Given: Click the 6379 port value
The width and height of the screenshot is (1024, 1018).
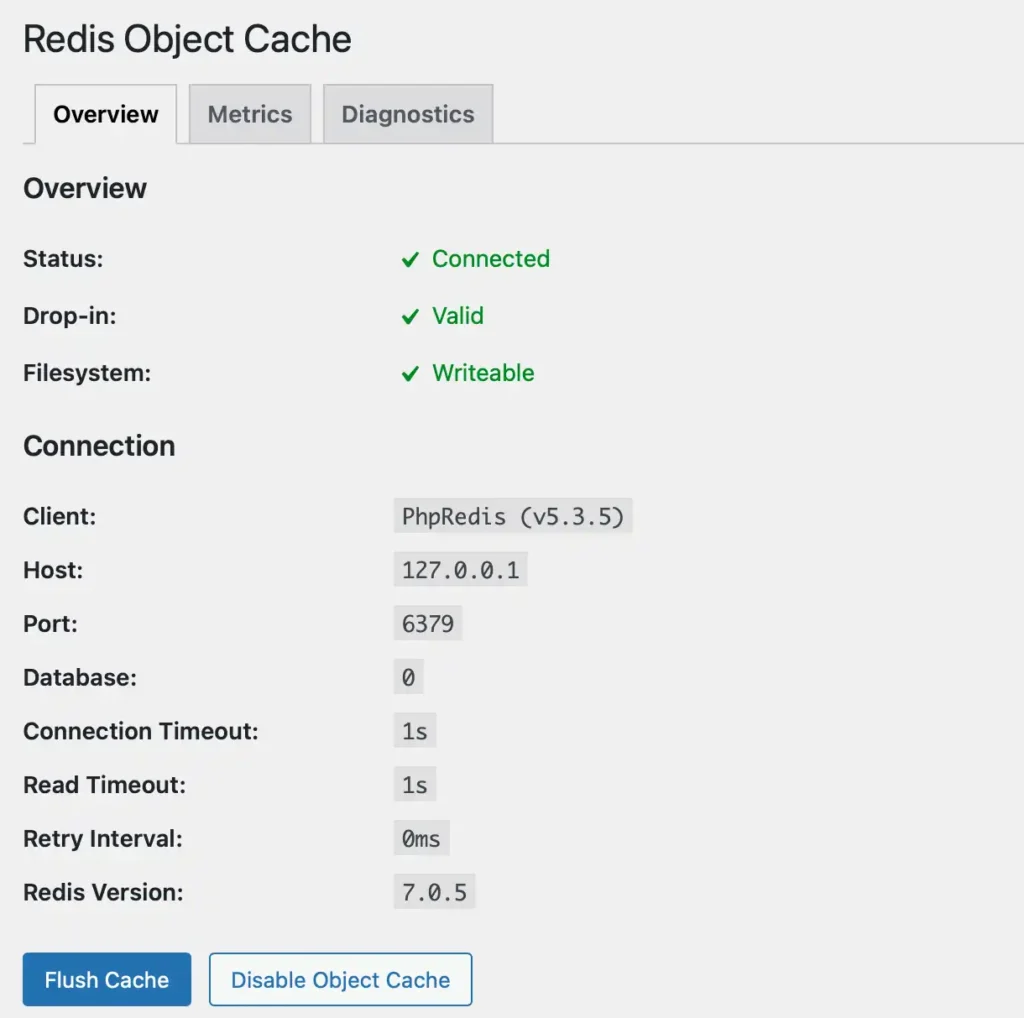Looking at the screenshot, I should click(428, 624).
